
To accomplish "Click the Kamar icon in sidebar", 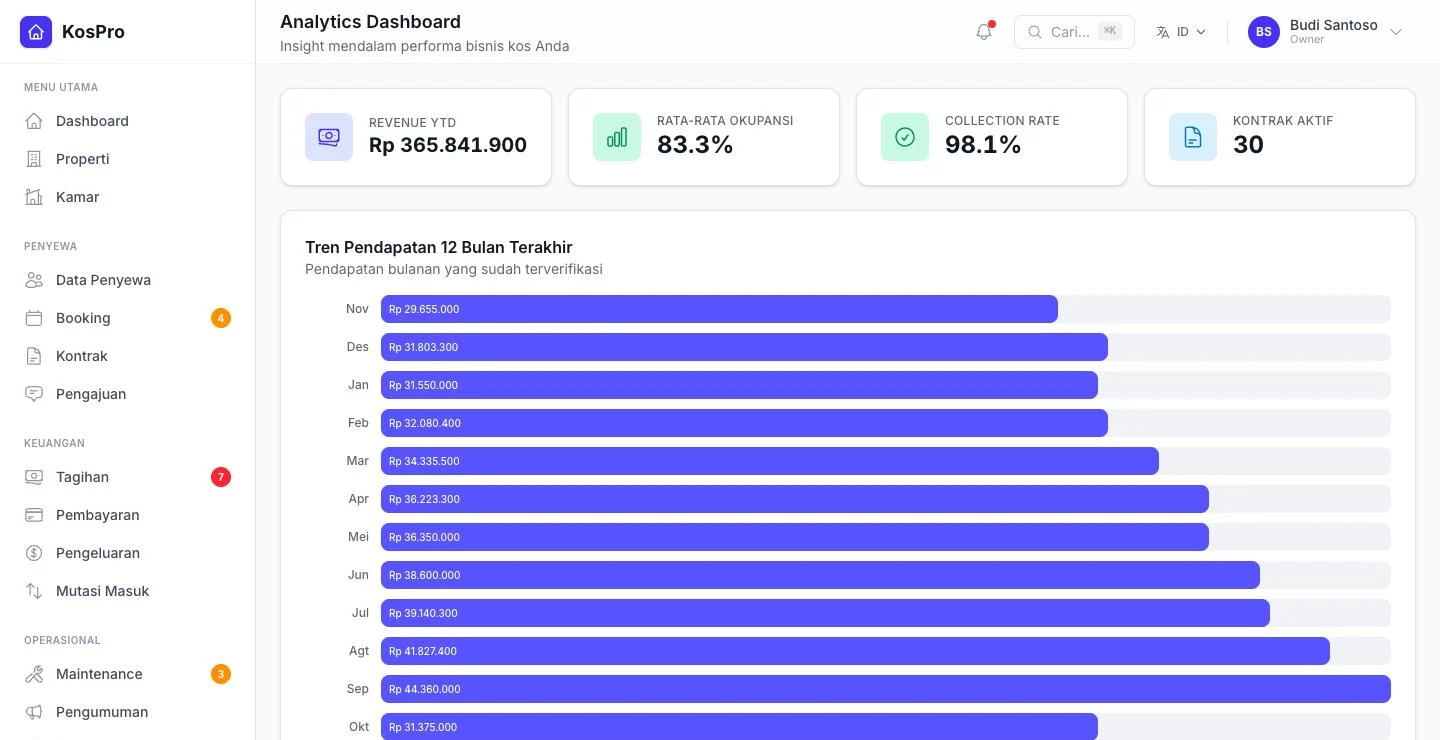I will [34, 197].
